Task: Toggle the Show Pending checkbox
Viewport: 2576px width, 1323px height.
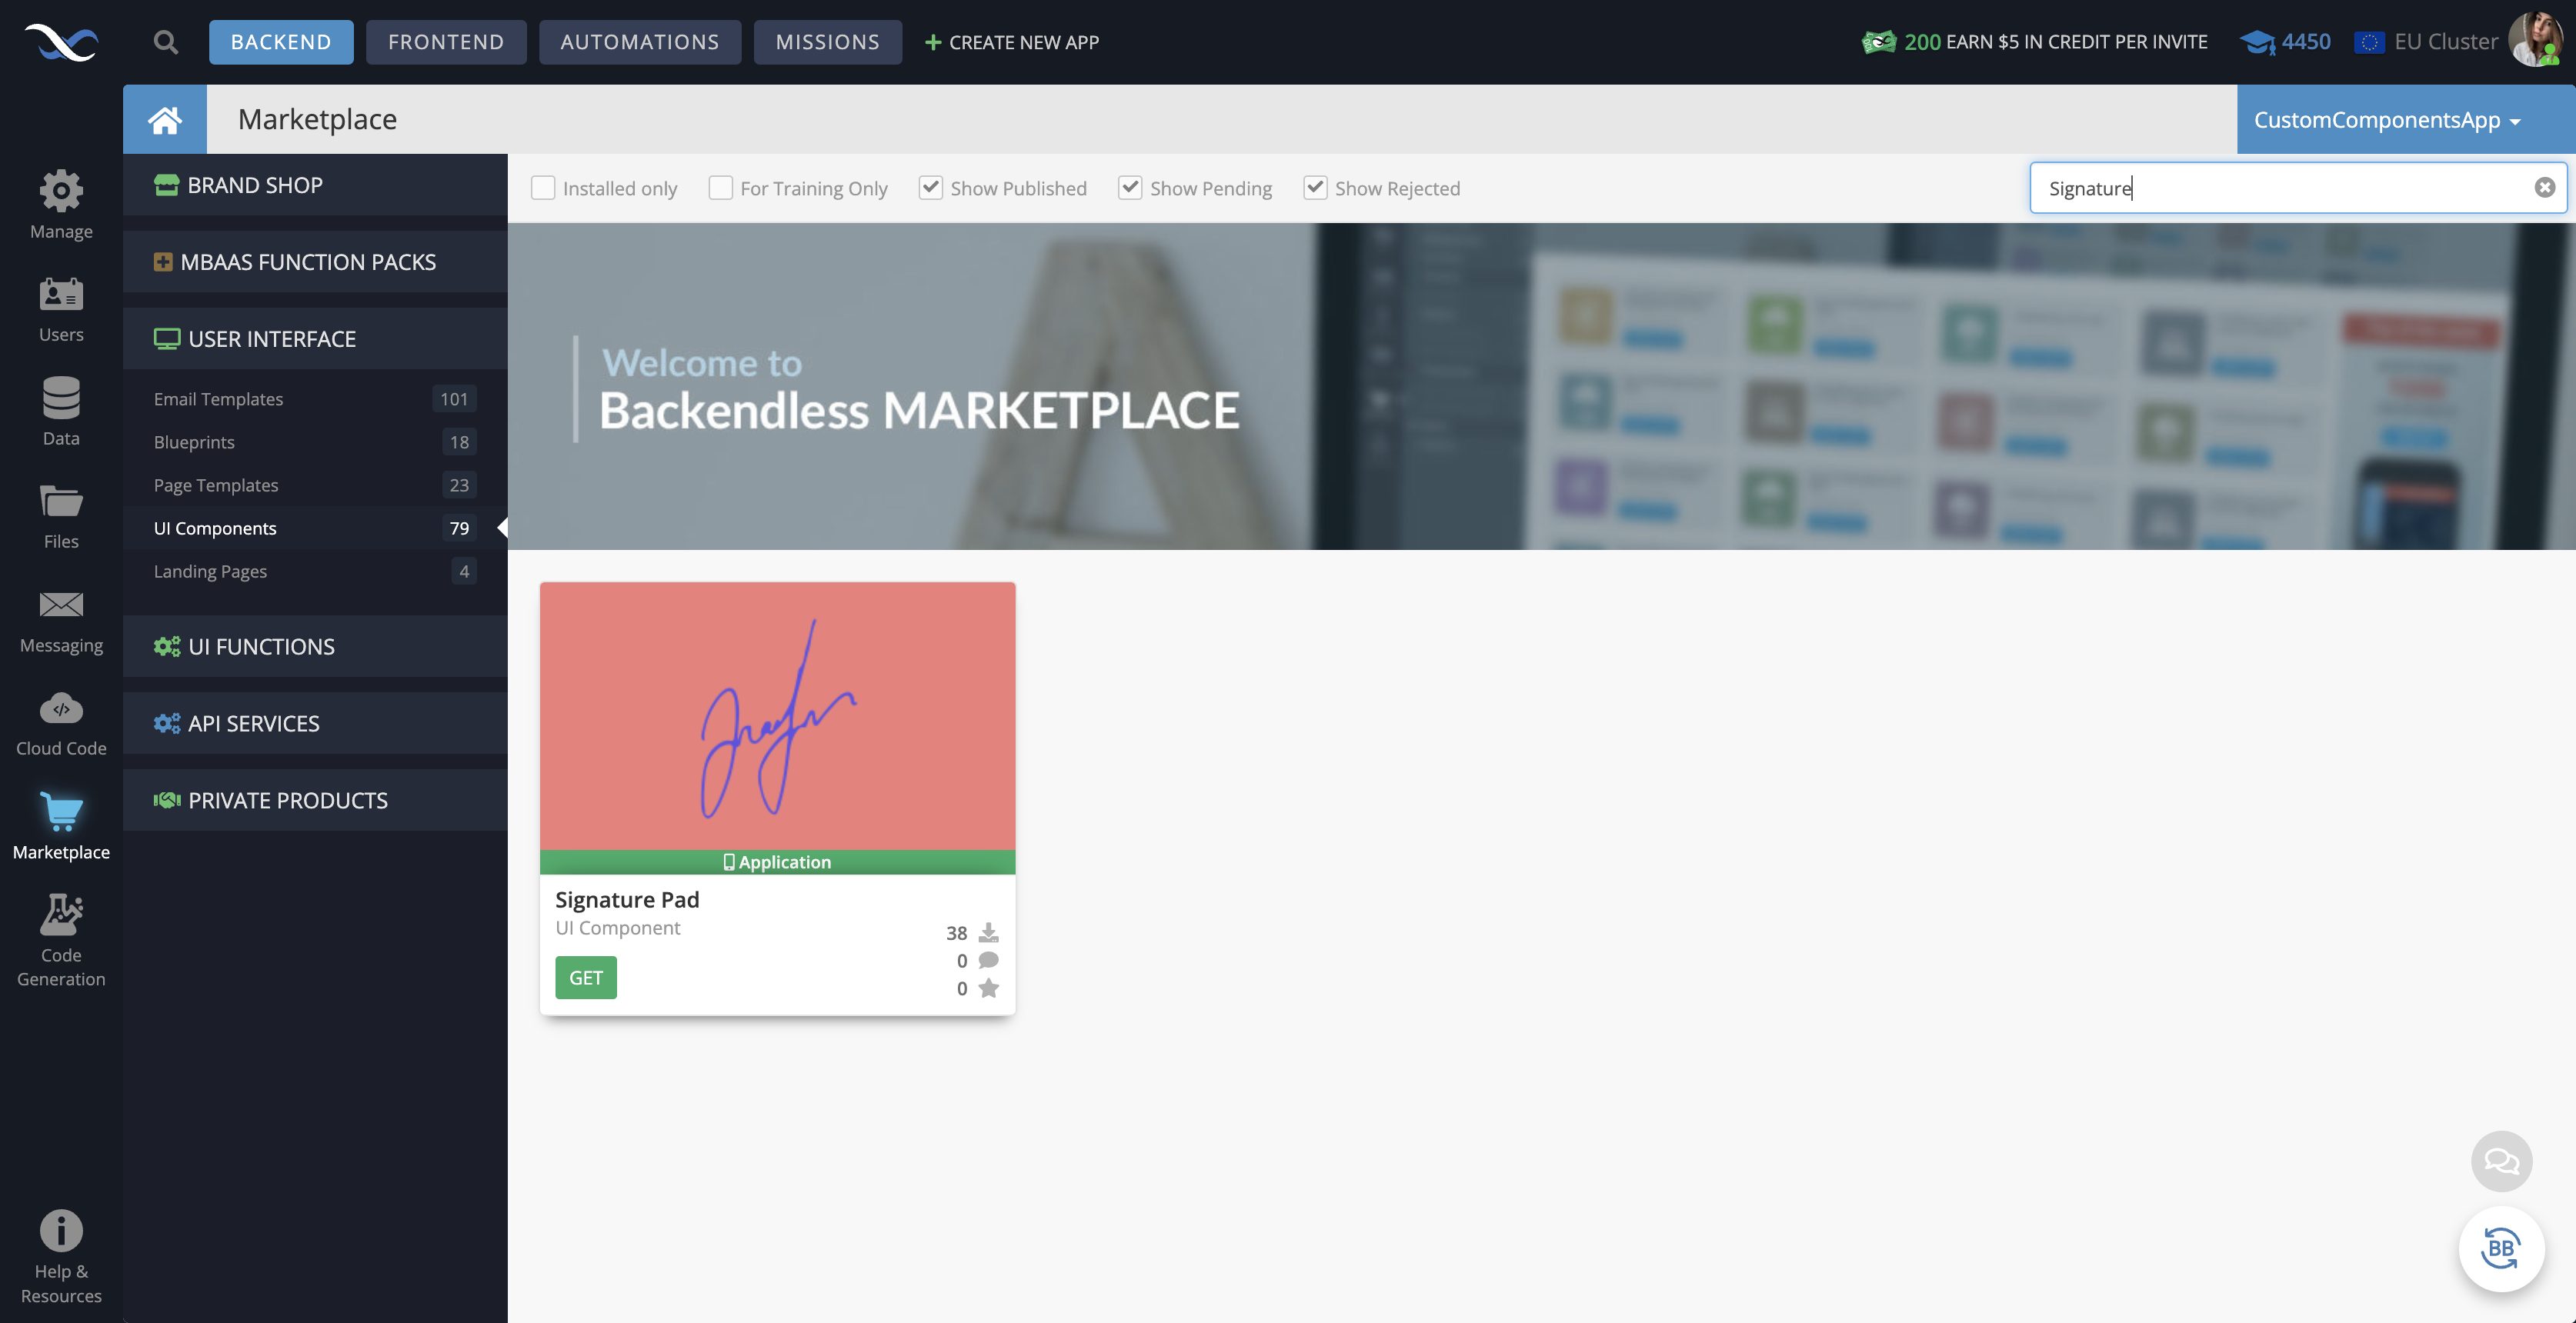Action: pyautogui.click(x=1127, y=188)
